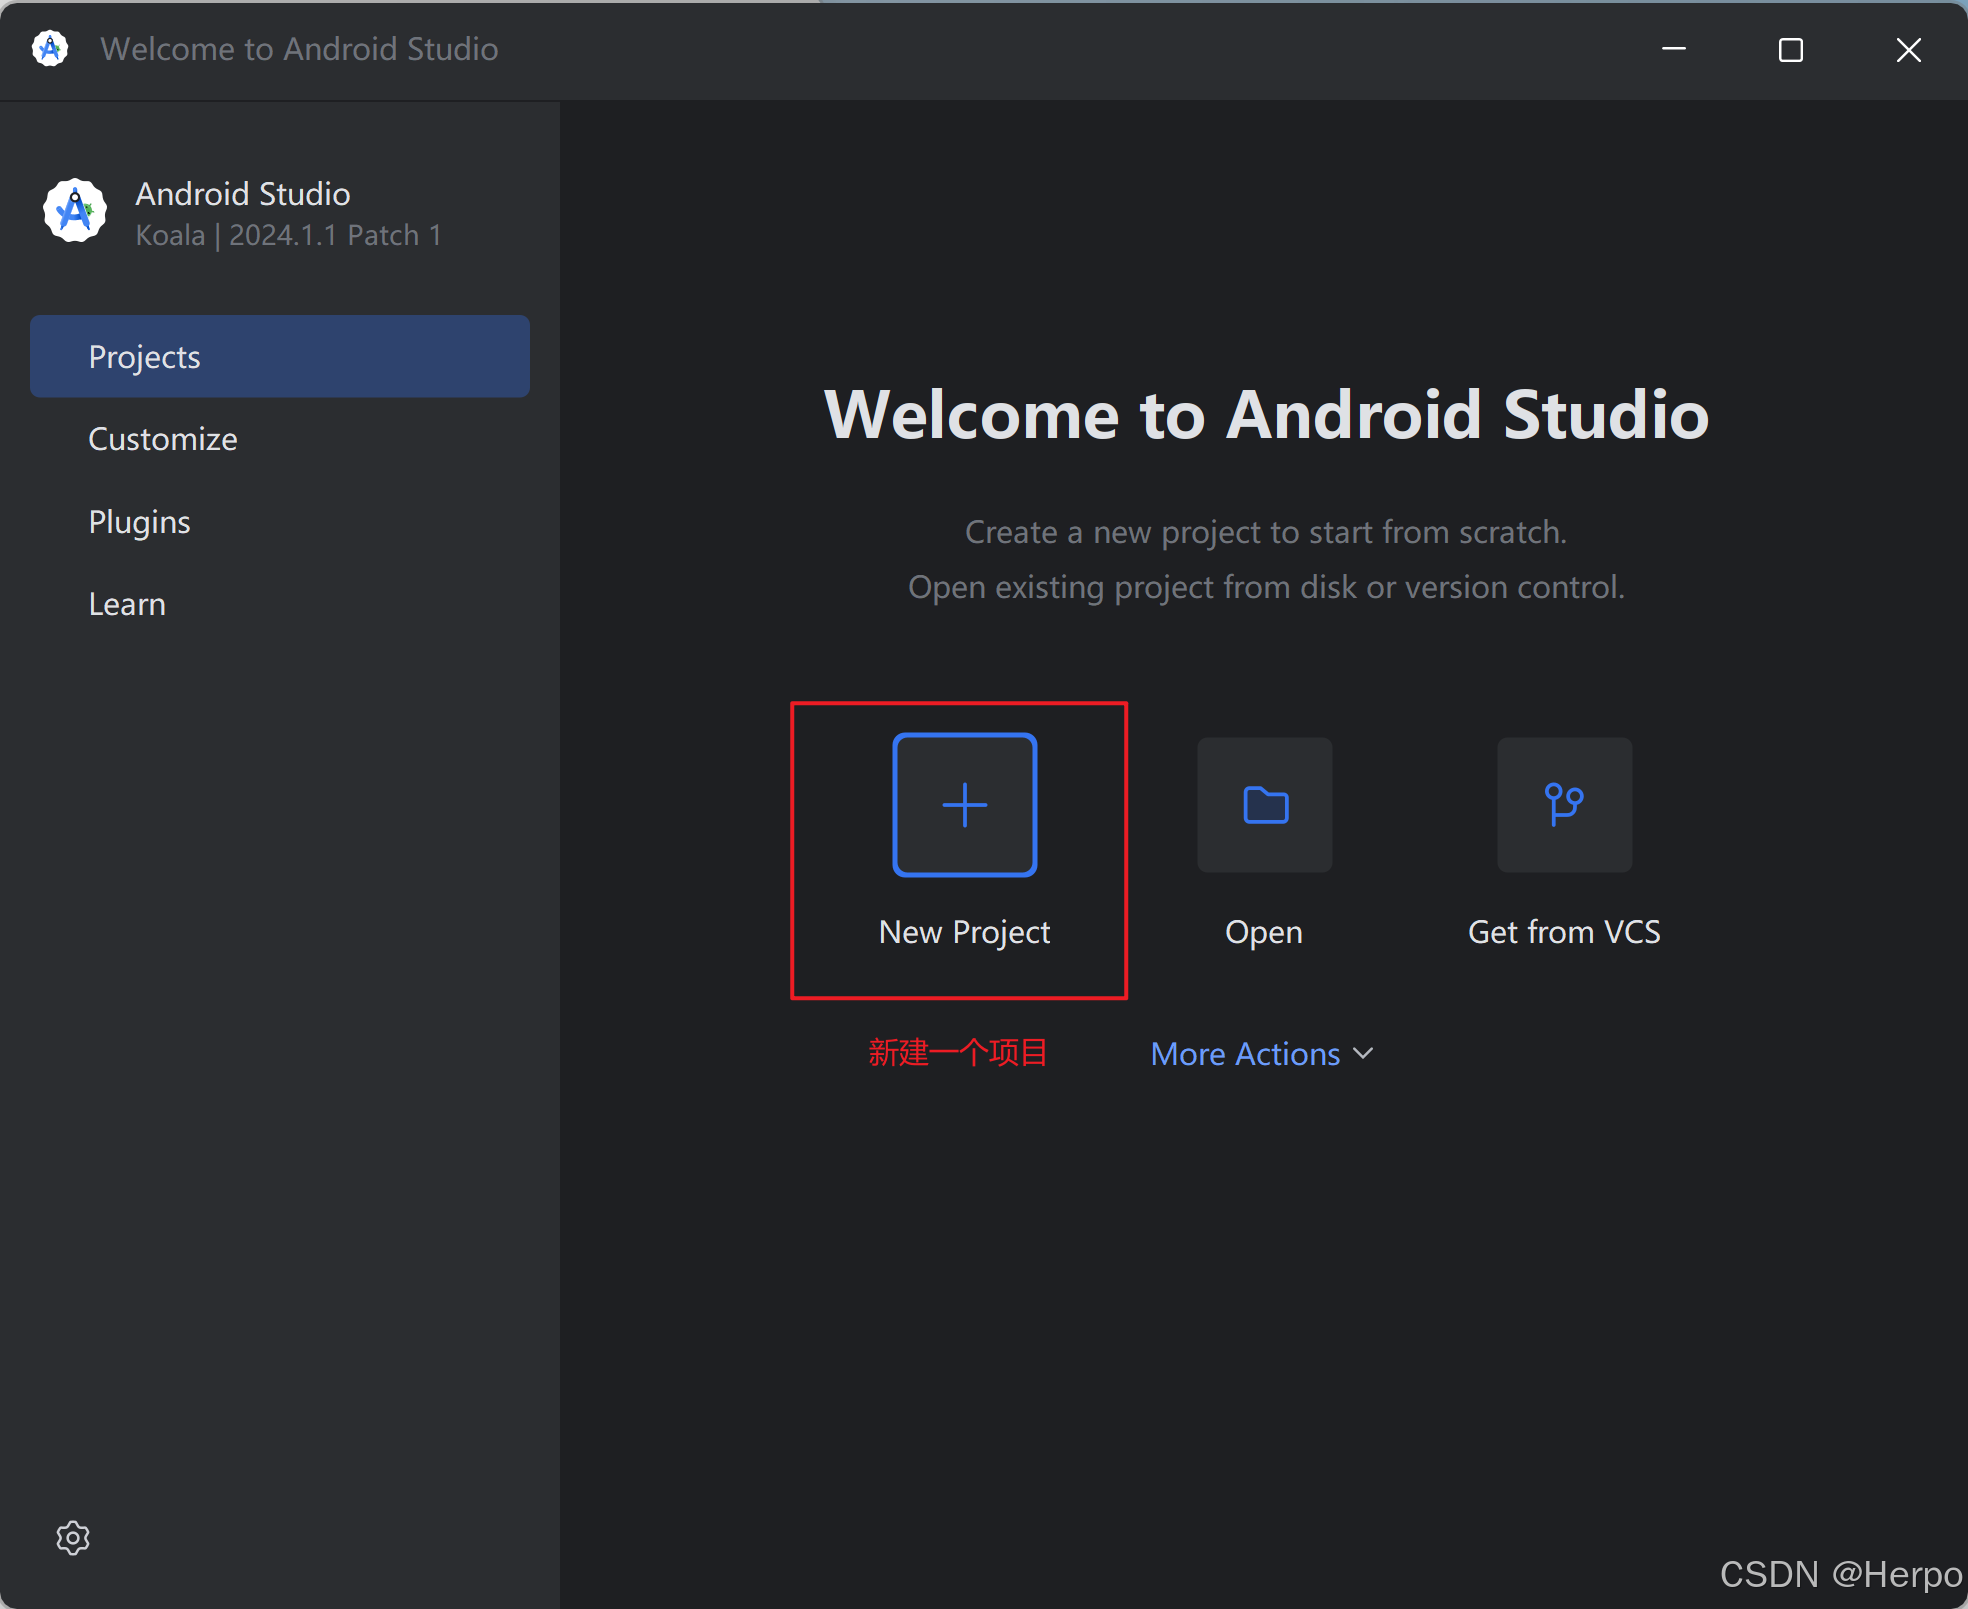
Task: Click the Open folder icon
Action: 1264,805
